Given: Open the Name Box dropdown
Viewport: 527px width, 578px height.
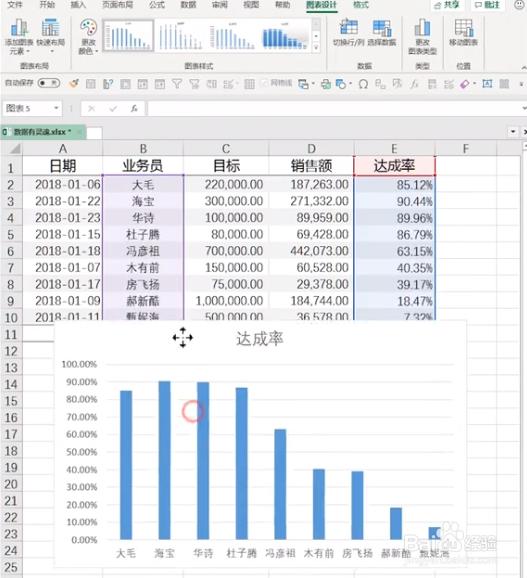Looking at the screenshot, I should click(x=56, y=108).
